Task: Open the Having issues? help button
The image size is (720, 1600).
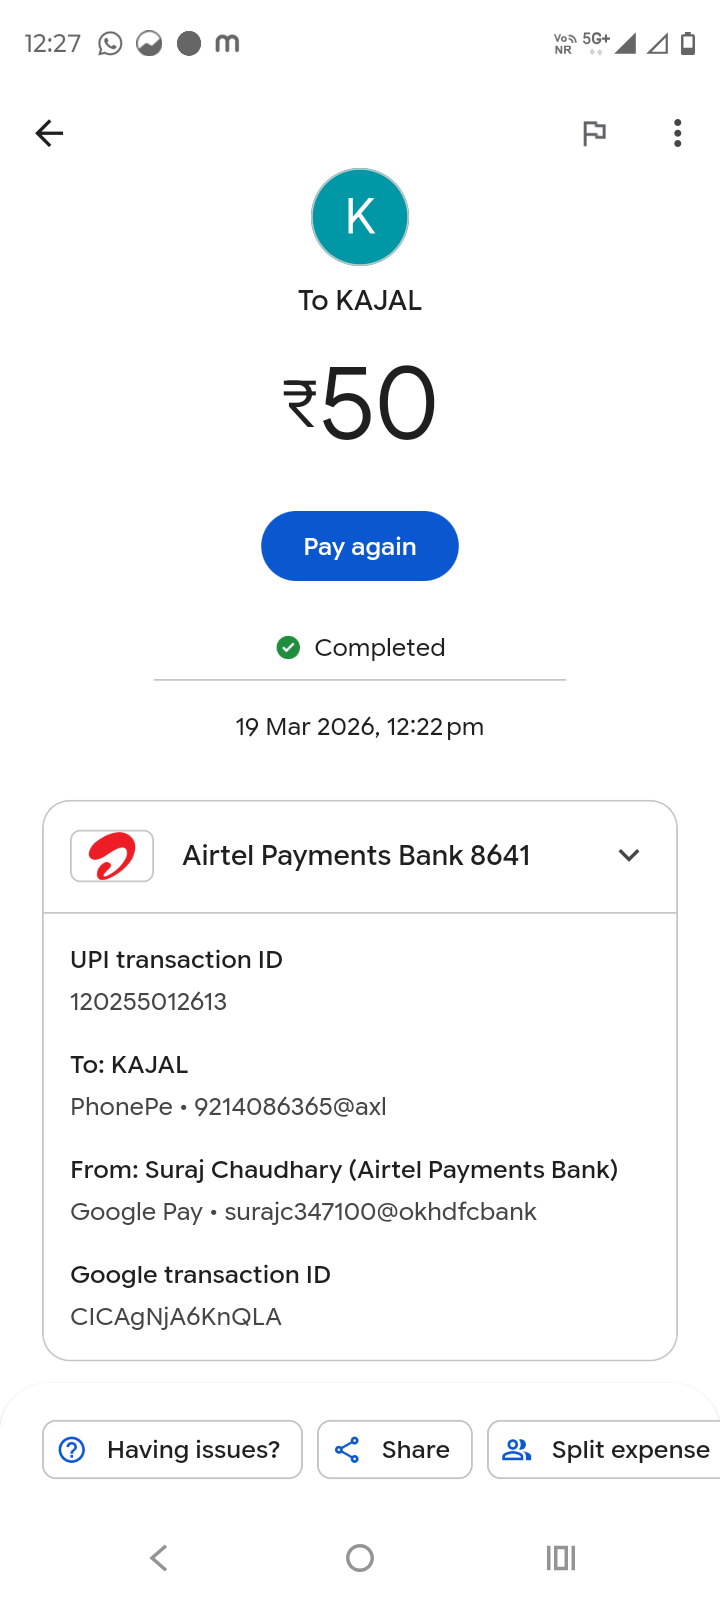Action: point(172,1449)
